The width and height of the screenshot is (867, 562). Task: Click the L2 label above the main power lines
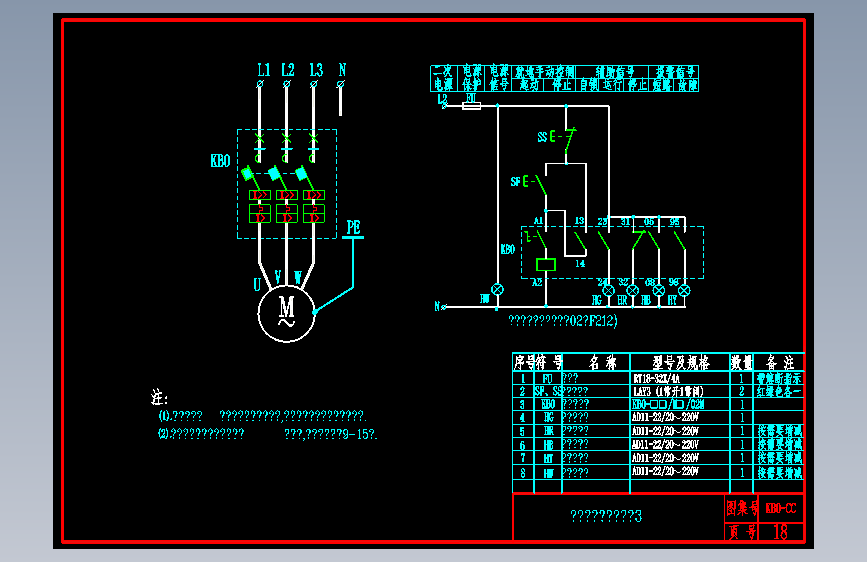[288, 70]
